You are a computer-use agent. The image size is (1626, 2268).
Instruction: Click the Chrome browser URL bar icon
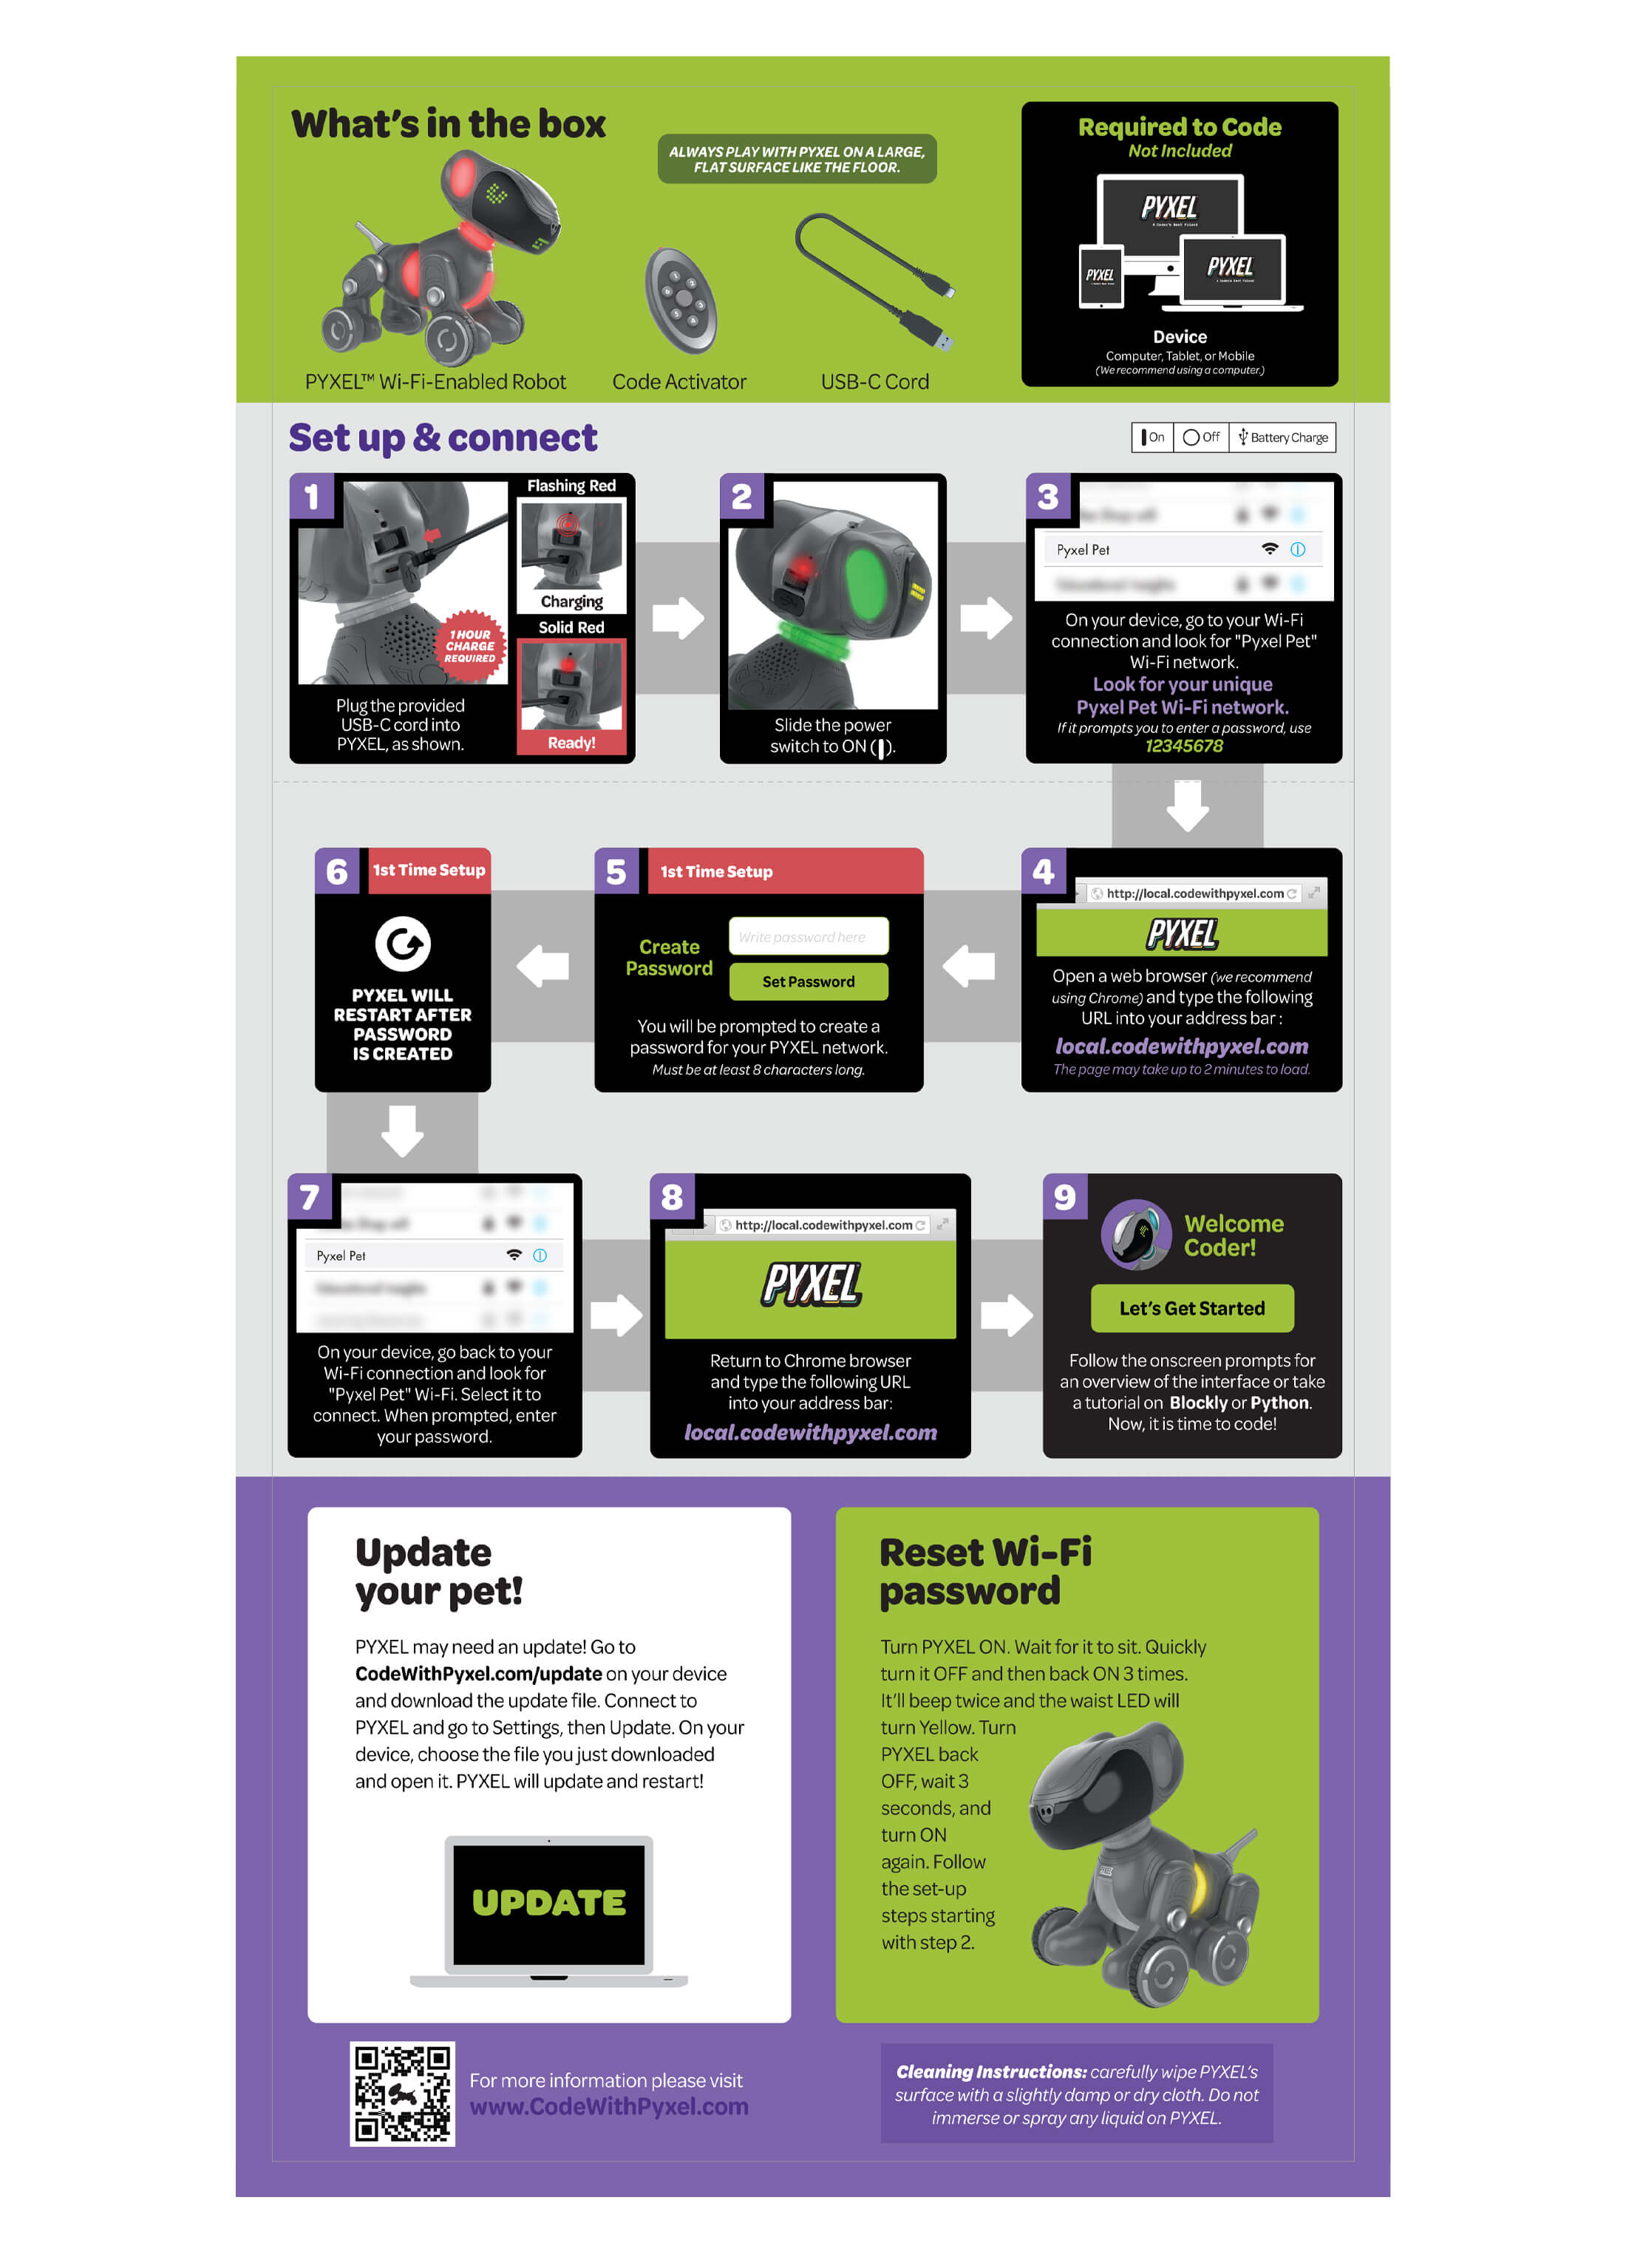tap(1096, 894)
